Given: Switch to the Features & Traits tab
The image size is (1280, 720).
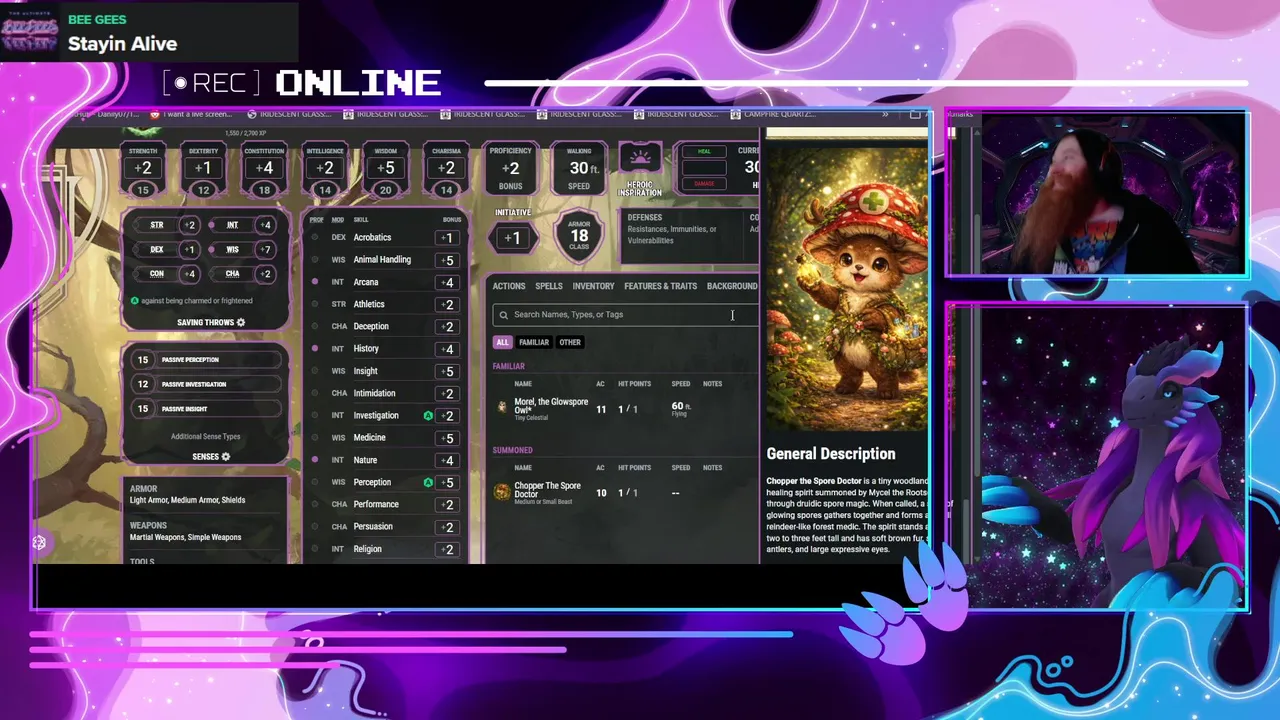Looking at the screenshot, I should coord(660,286).
